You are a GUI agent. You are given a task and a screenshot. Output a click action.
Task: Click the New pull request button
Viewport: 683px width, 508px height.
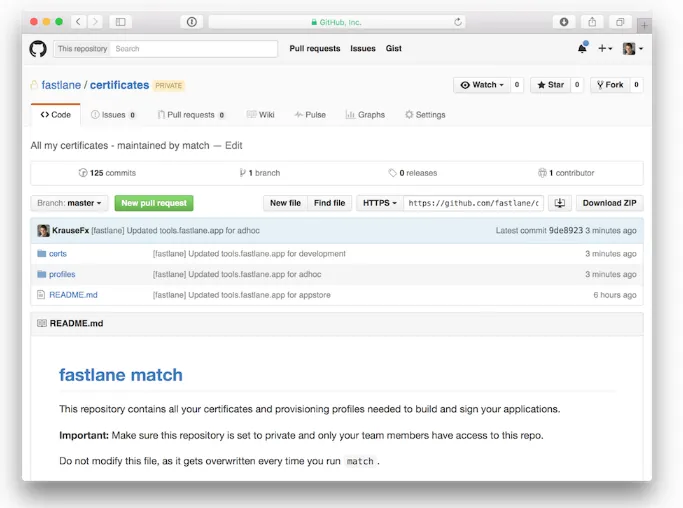click(x=154, y=203)
